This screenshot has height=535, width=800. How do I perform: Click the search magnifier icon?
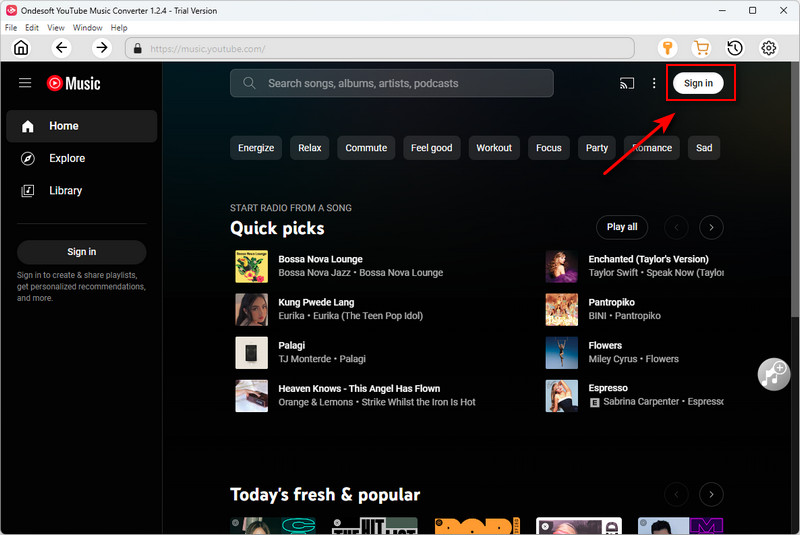pos(249,83)
